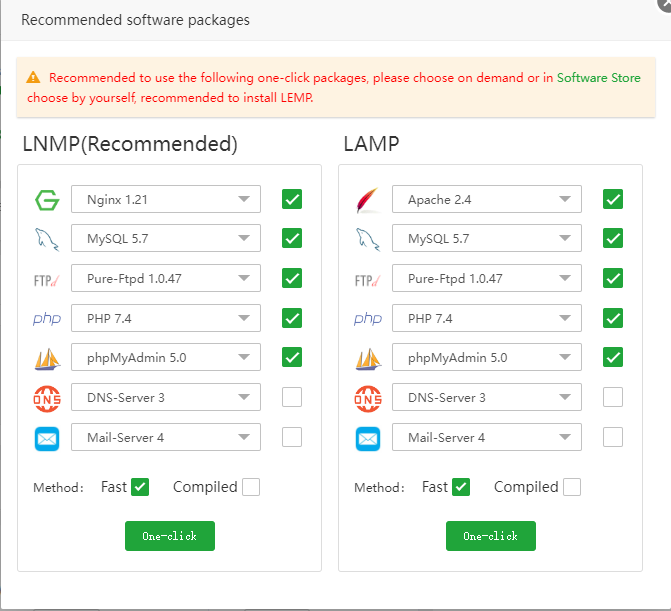Enable DNS-Server 3 checkbox in LAMP
Image resolution: width=671 pixels, height=611 pixels.
(613, 397)
